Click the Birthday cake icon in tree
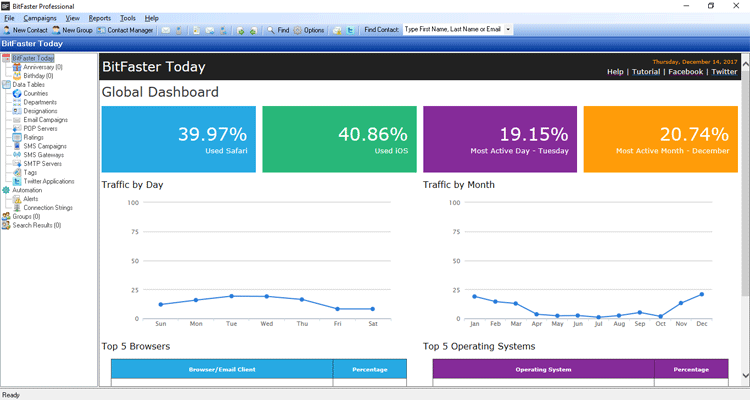The height and width of the screenshot is (400, 750). pyautogui.click(x=17, y=76)
